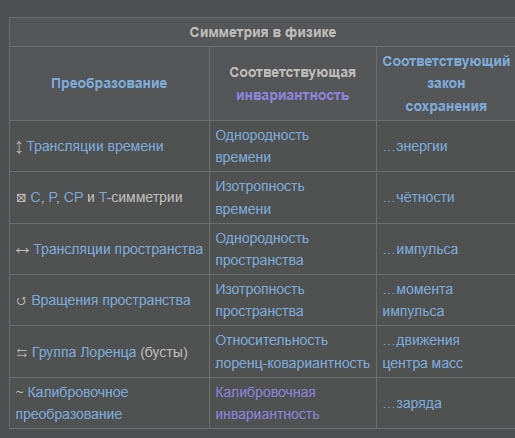Screen dimensions: 515x438
Task: Open the purple инвариантность header link
Action: point(293,96)
